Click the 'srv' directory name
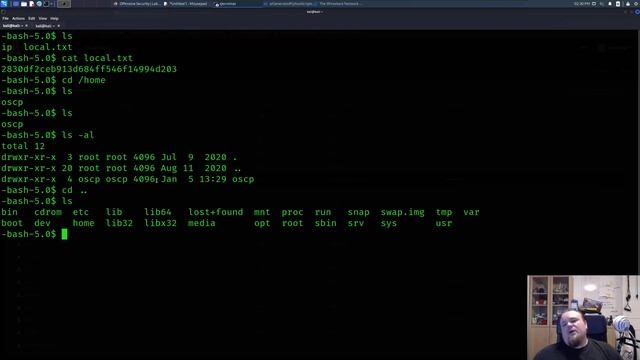 [x=356, y=223]
